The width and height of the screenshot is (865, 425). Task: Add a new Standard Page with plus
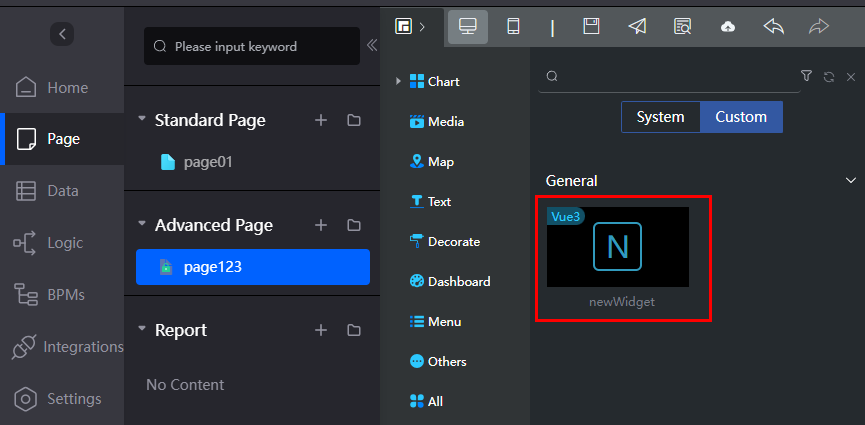(x=321, y=120)
